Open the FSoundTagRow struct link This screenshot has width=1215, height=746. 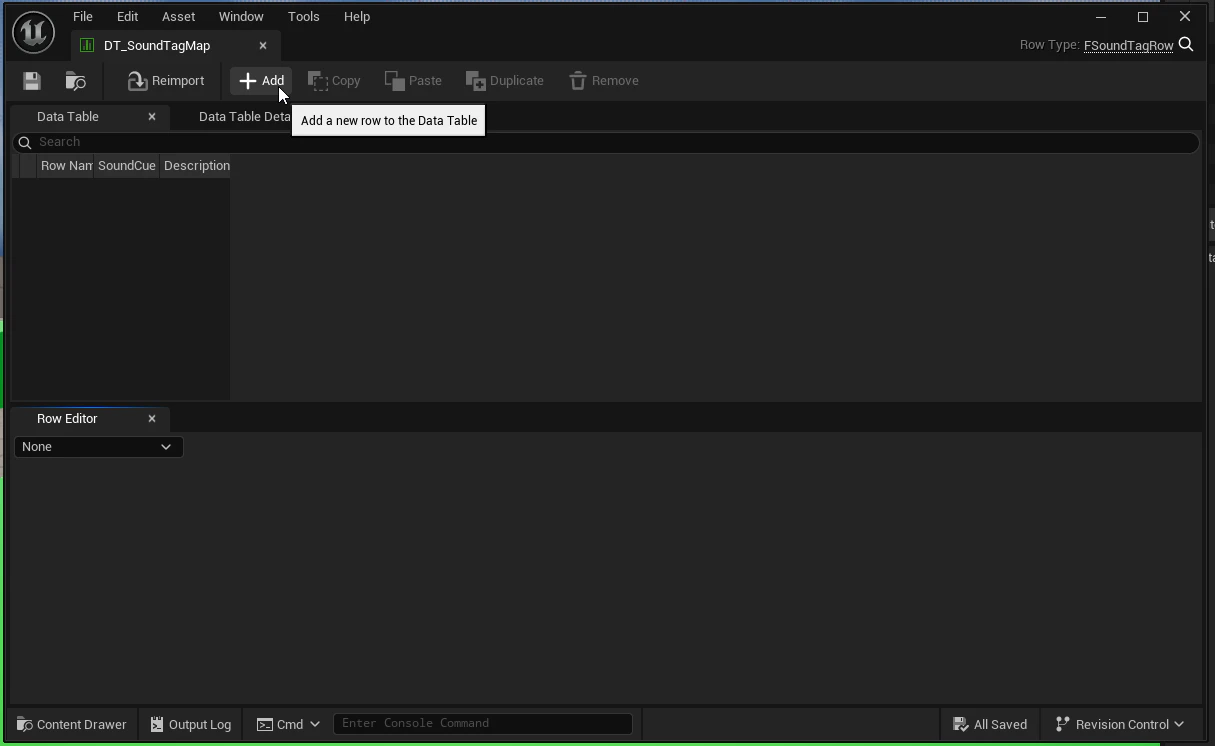(1128, 45)
